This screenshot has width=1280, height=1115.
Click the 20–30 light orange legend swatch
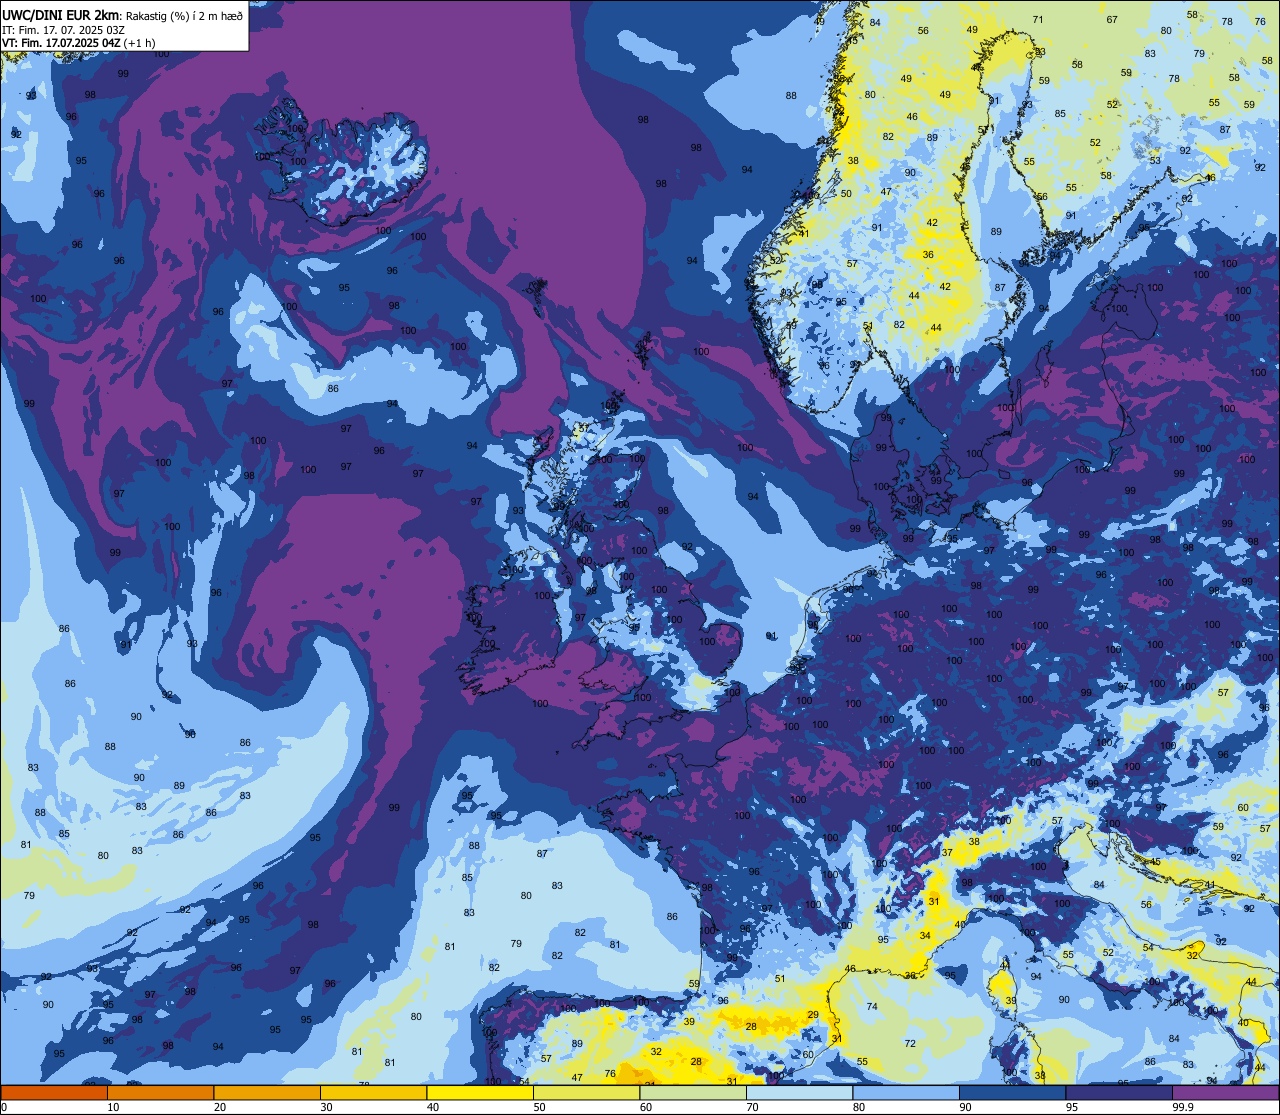(x=267, y=1093)
